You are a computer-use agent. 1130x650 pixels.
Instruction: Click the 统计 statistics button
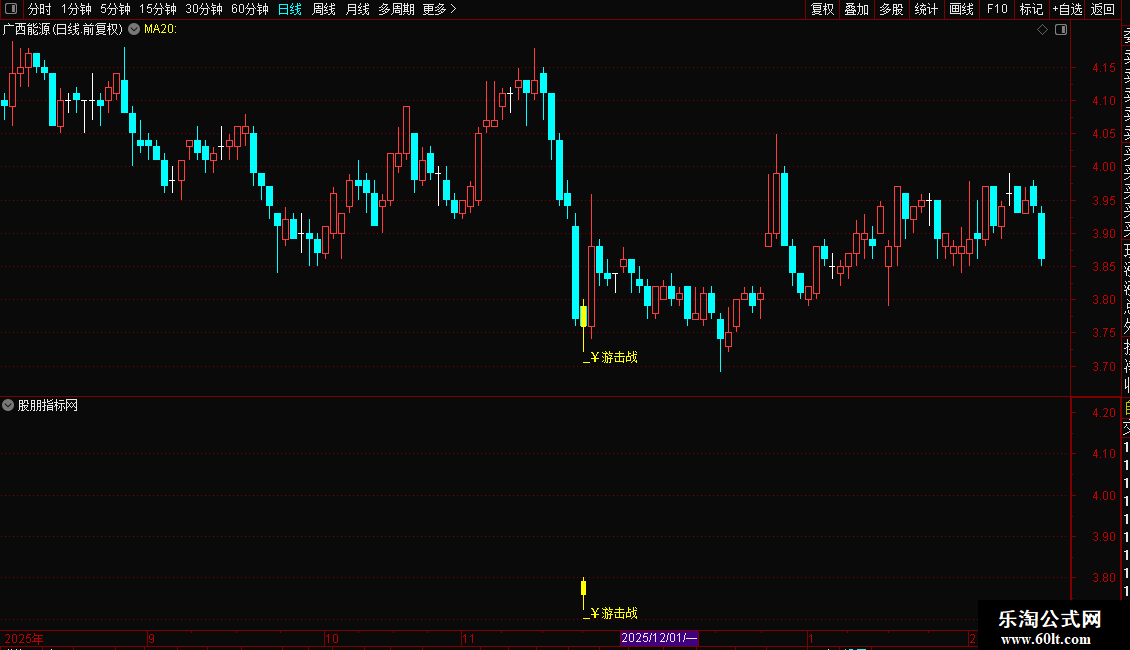tap(925, 9)
